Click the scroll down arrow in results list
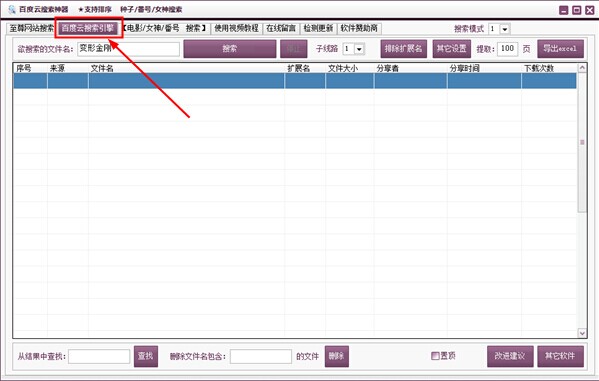This screenshot has width=599, height=381. 582,333
